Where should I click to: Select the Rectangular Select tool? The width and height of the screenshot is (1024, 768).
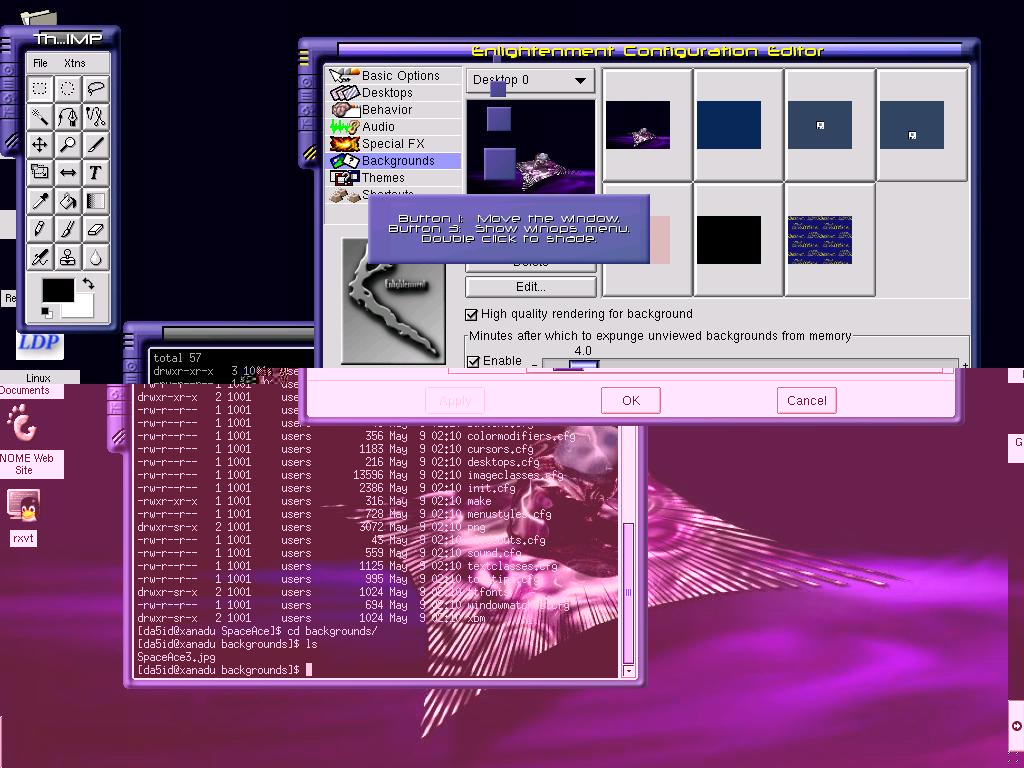39,88
